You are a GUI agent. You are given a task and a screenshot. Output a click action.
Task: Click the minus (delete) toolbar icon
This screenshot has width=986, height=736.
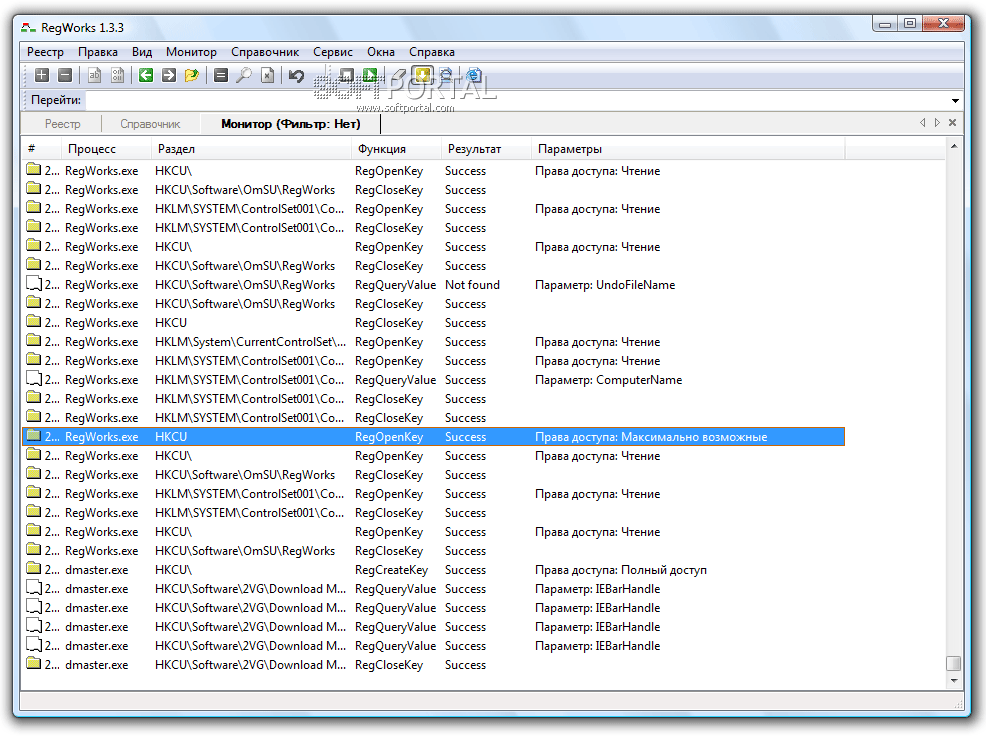pyautogui.click(x=65, y=75)
